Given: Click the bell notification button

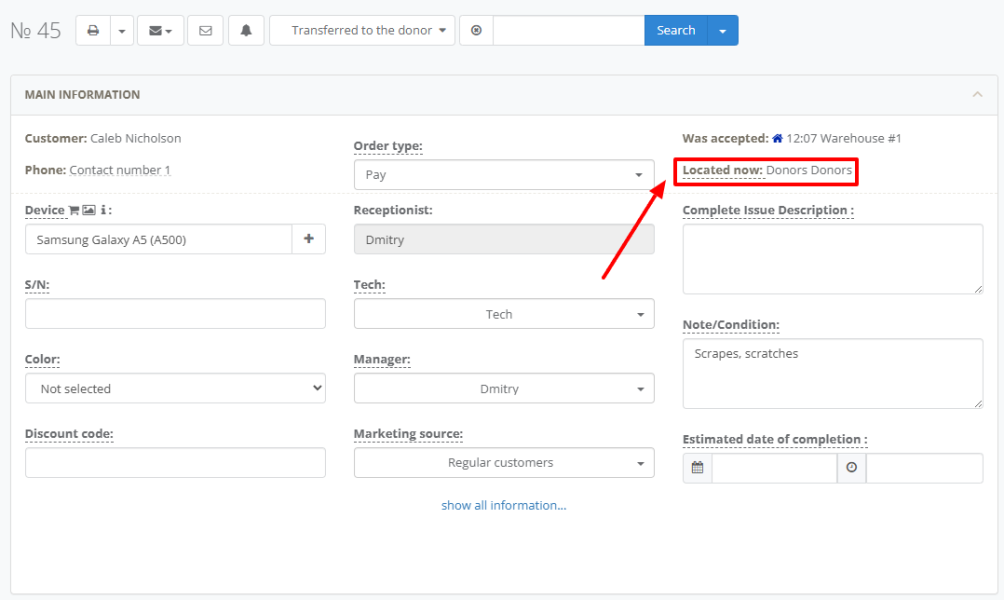Looking at the screenshot, I should click(x=246, y=30).
